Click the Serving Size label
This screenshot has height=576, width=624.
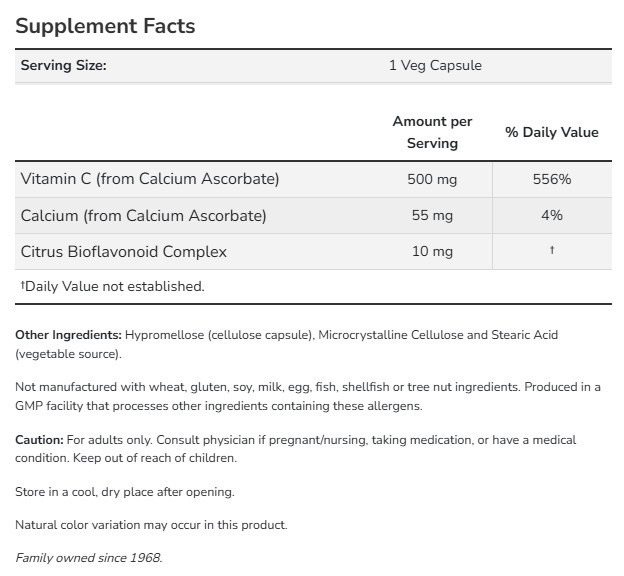[x=63, y=66]
